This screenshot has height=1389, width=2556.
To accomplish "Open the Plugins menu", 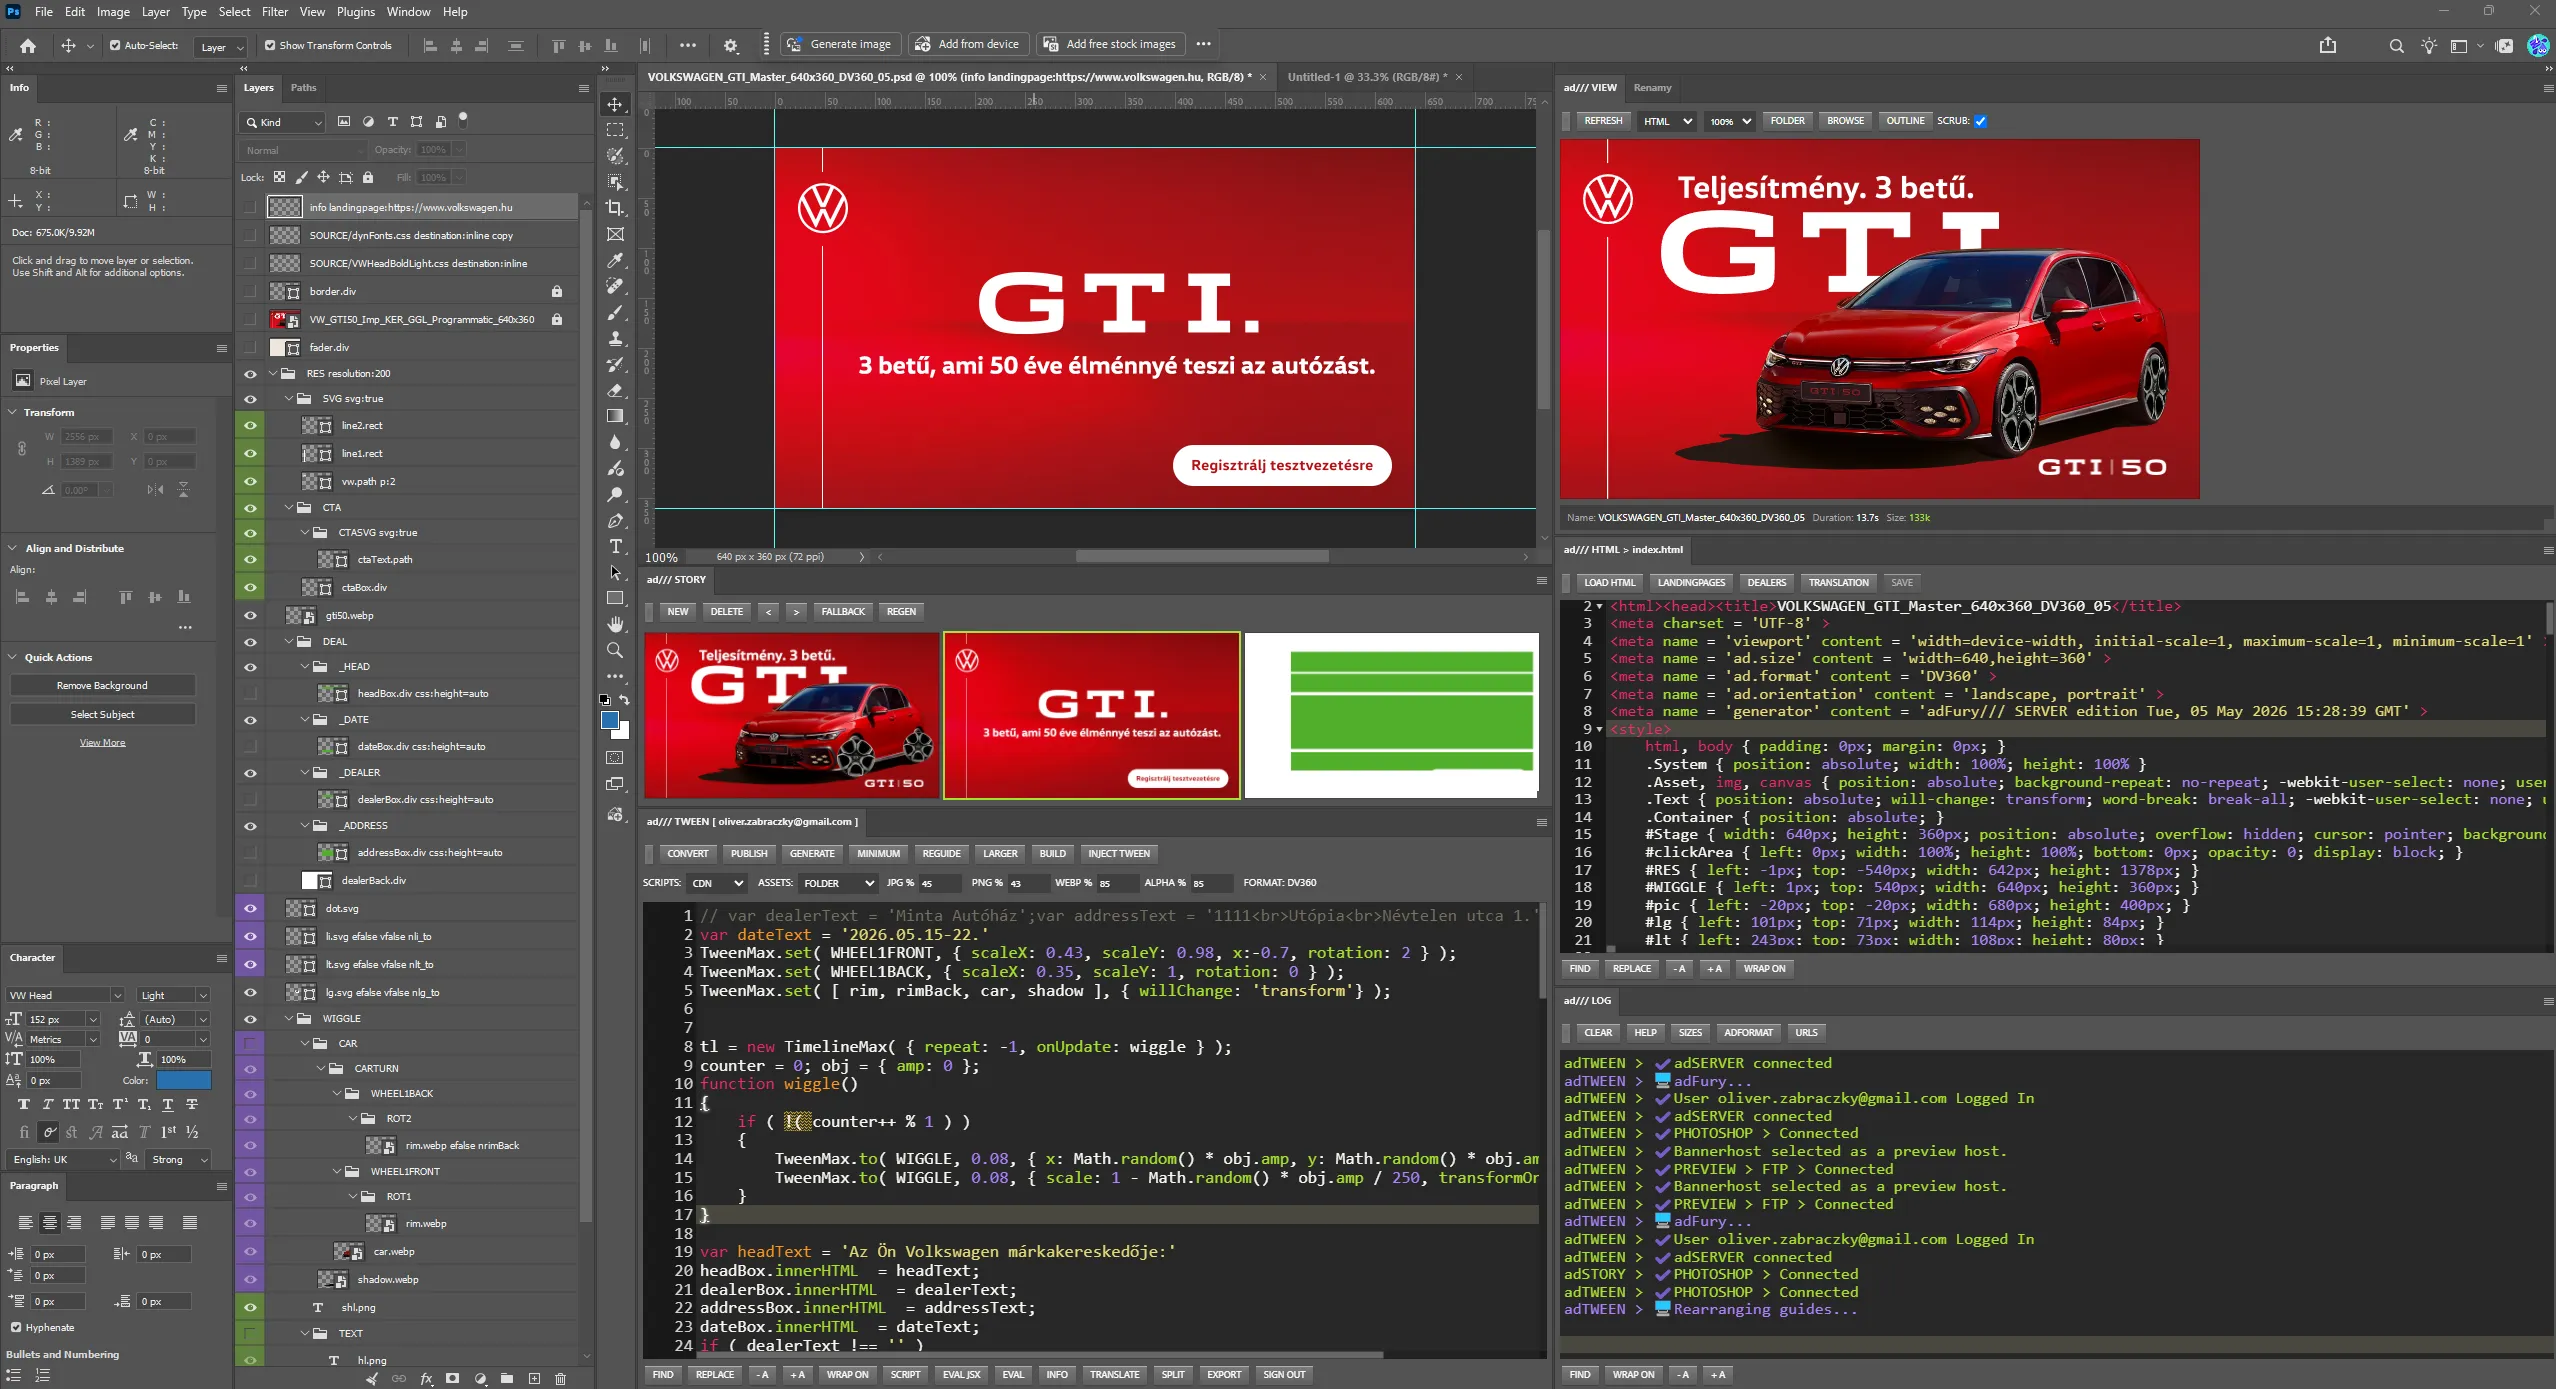I will pos(355,12).
